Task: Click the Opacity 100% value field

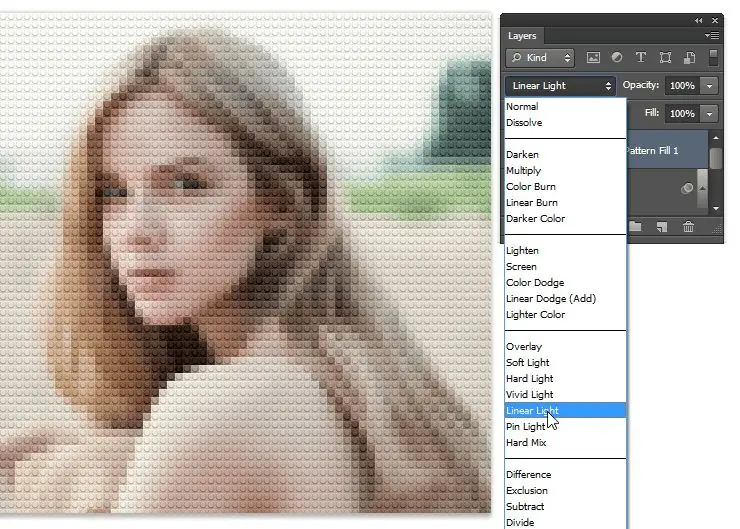Action: tap(682, 86)
